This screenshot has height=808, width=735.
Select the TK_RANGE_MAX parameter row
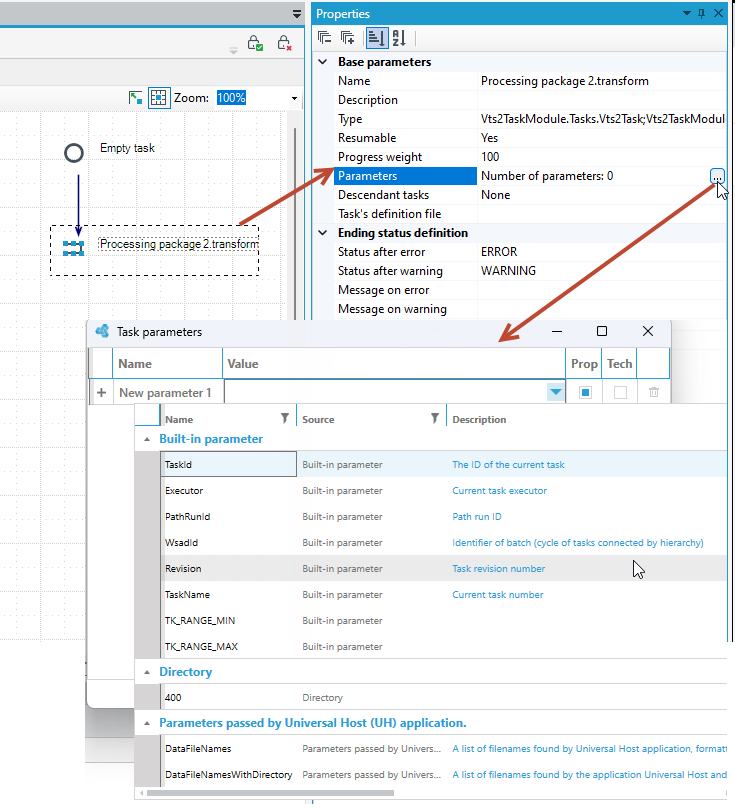click(x=444, y=646)
